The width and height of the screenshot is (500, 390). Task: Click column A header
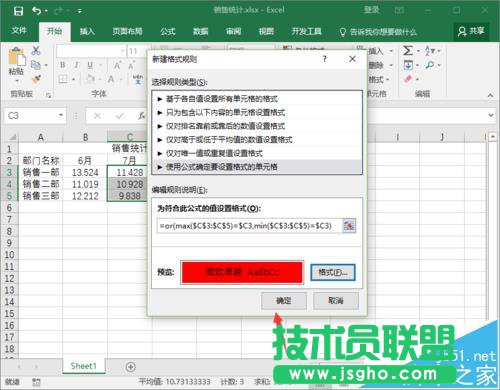(40, 137)
